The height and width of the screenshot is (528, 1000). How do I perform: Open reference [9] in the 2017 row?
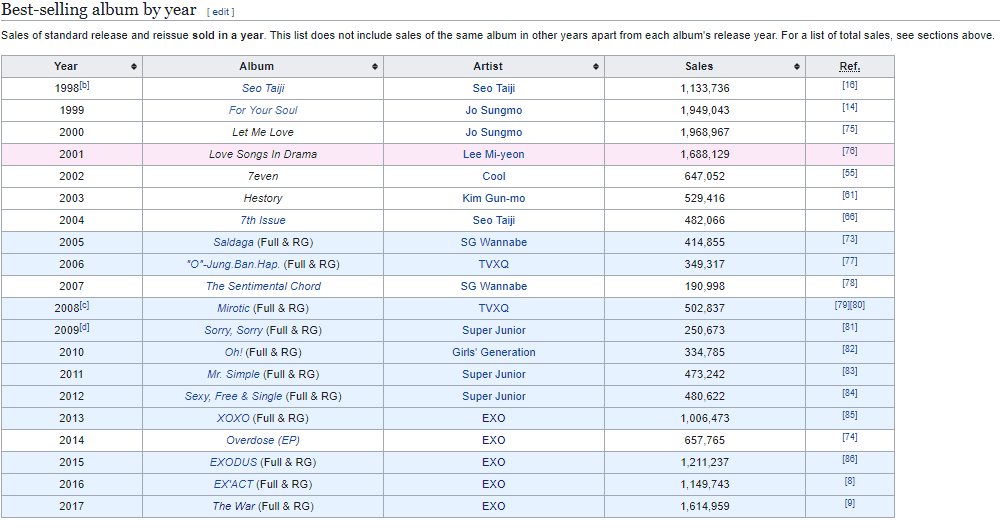(x=849, y=503)
